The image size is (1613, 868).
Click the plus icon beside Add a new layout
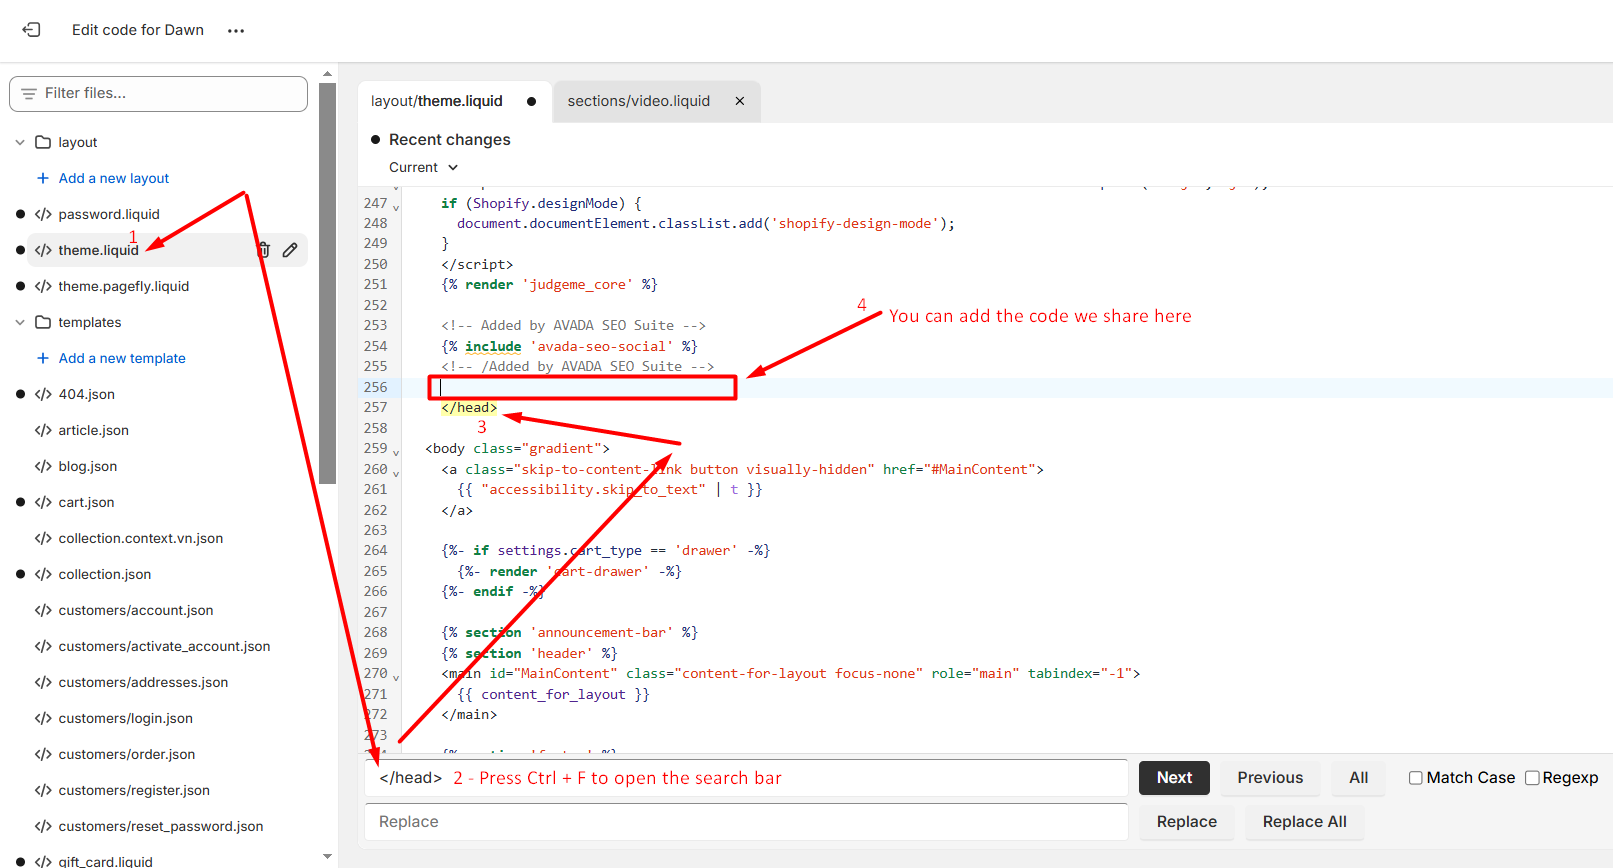point(43,178)
